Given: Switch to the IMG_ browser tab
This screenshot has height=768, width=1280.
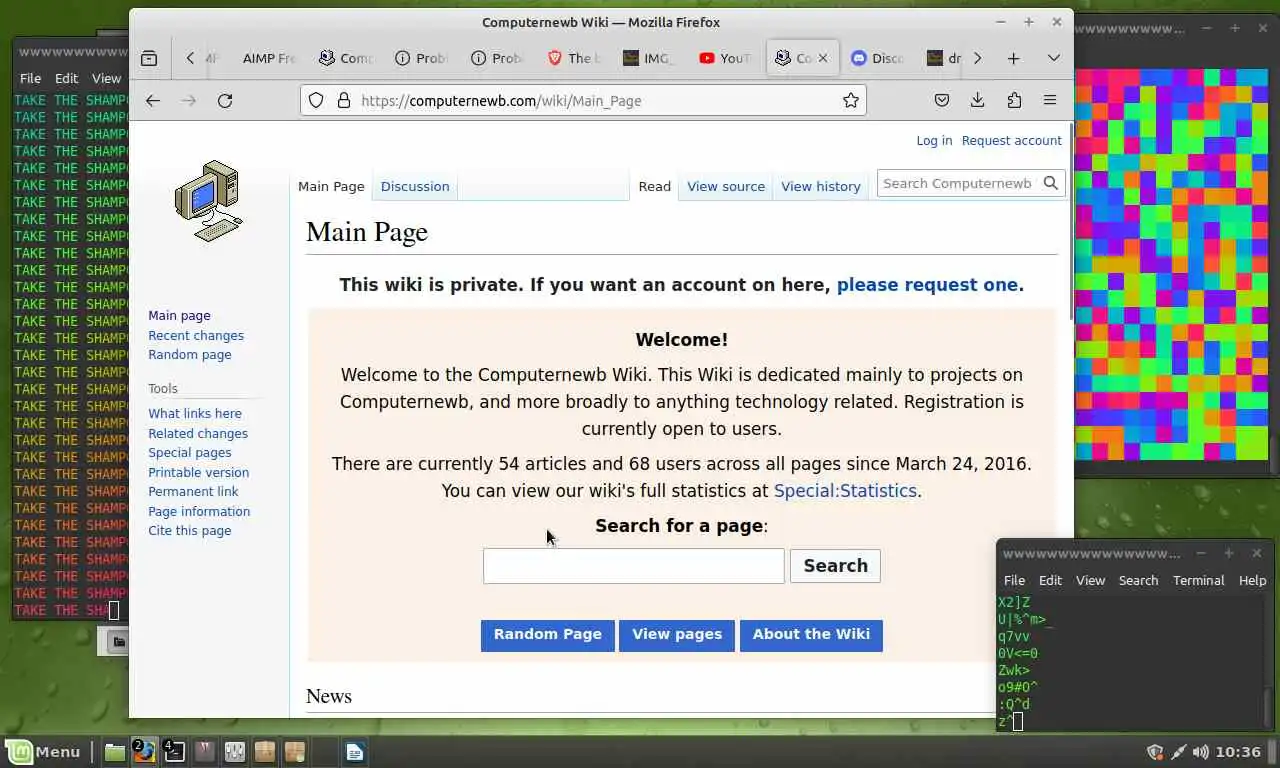Looking at the screenshot, I should tap(649, 58).
